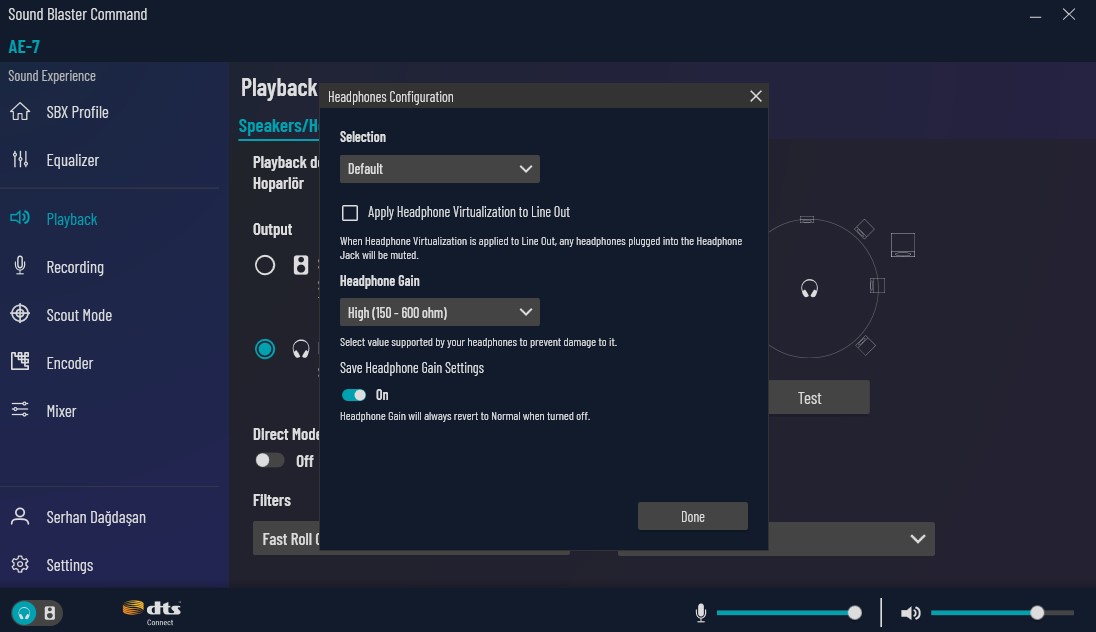This screenshot has width=1096, height=632.
Task: Switch output to speakers in bottom toggle
Action: coord(50,613)
